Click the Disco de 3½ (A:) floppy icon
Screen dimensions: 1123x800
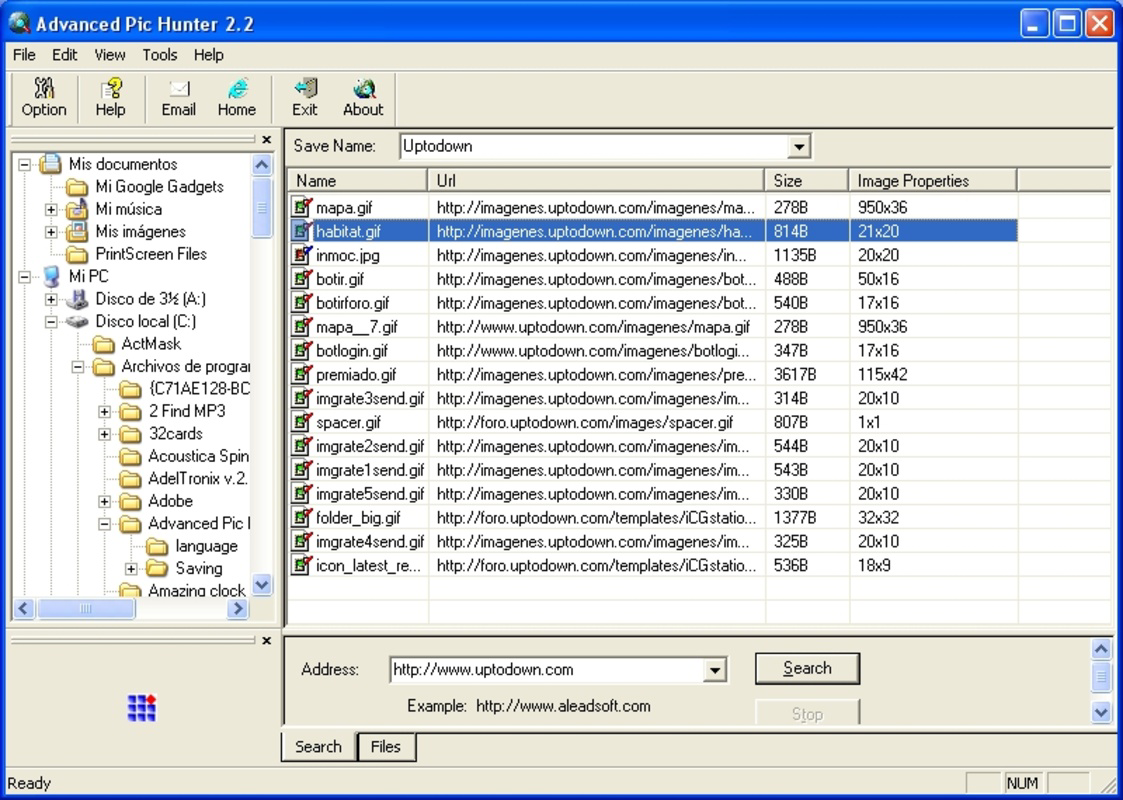point(77,299)
